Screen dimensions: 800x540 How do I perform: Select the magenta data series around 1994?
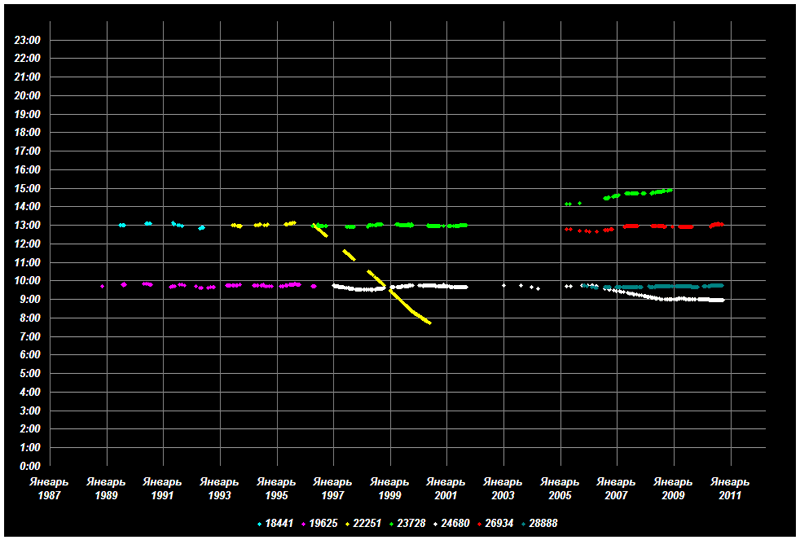coord(250,285)
